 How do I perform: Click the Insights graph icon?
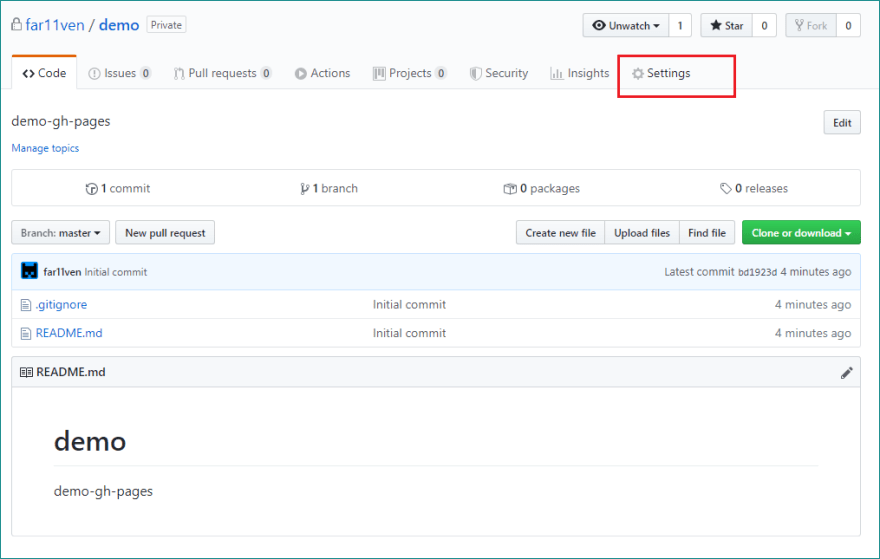(556, 74)
